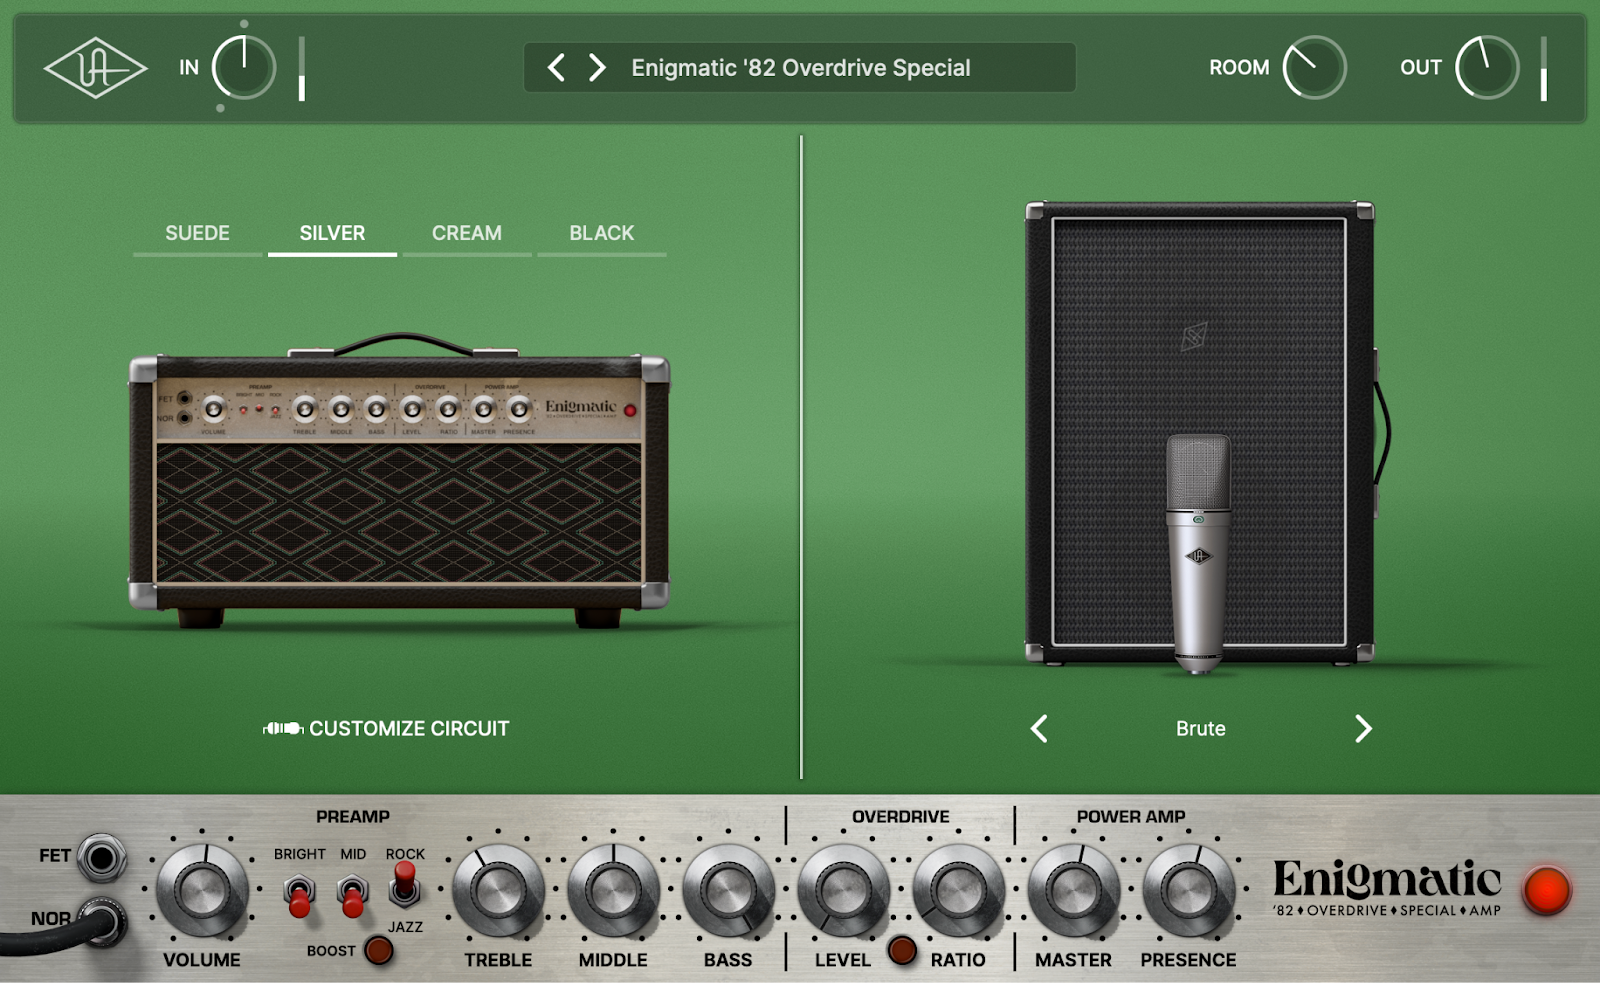1600x983 pixels.
Task: Flip the ROCK/JAZZ switch
Action: tap(404, 884)
